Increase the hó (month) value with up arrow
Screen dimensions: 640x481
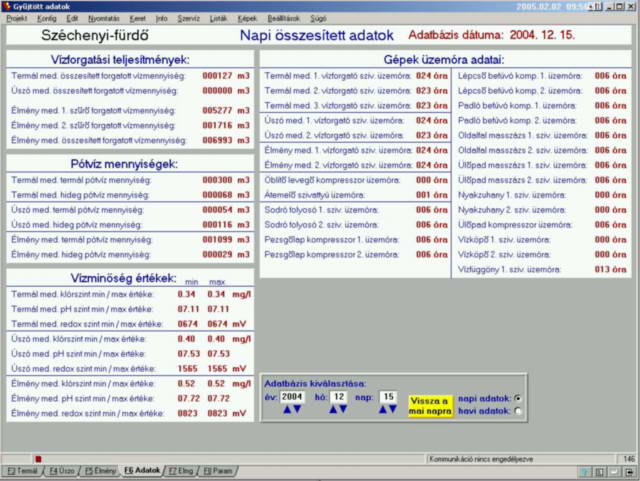tap(333, 409)
